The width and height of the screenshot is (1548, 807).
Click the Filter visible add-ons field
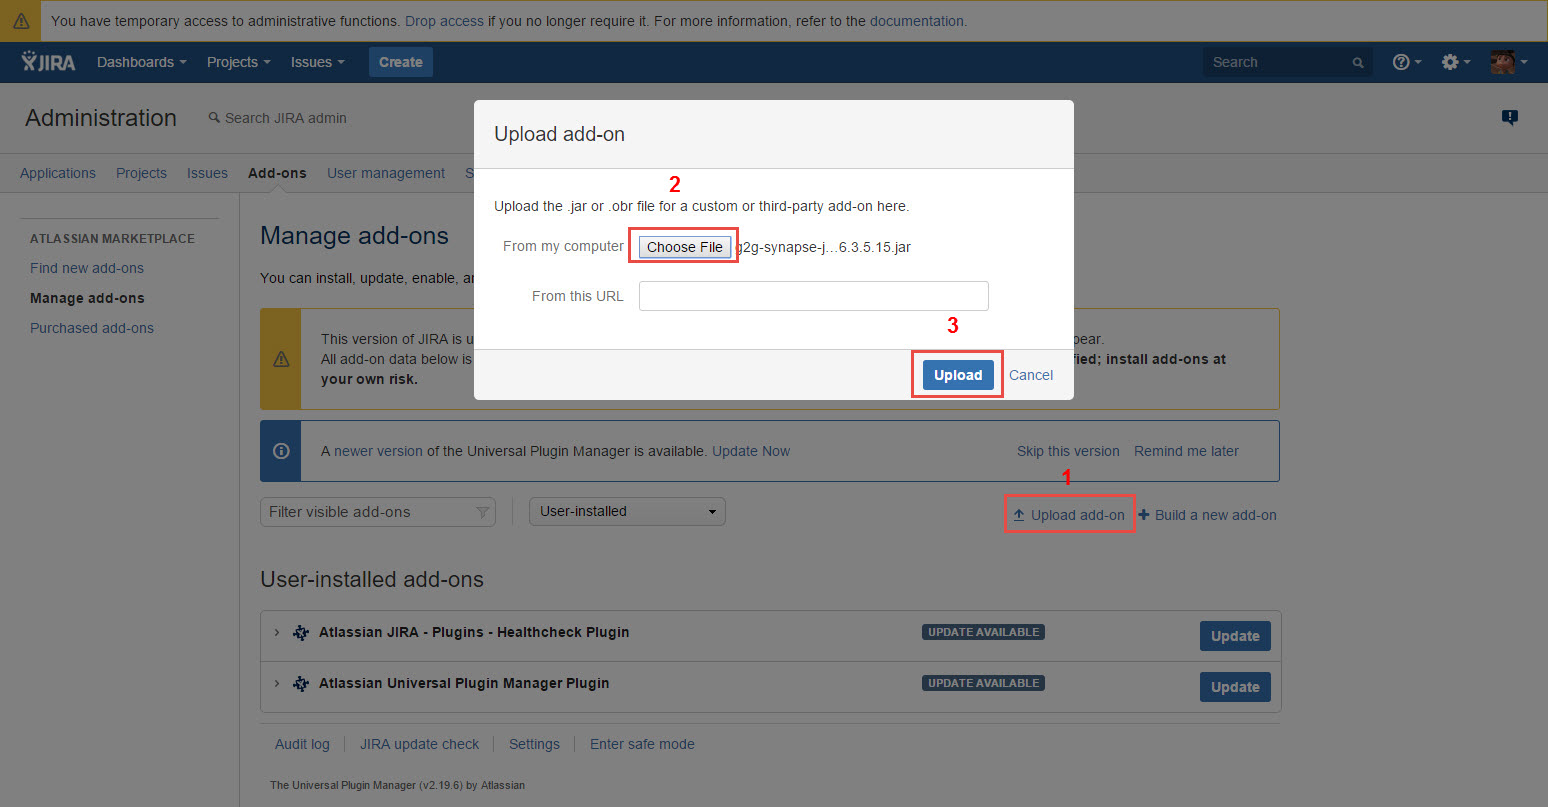pos(367,512)
